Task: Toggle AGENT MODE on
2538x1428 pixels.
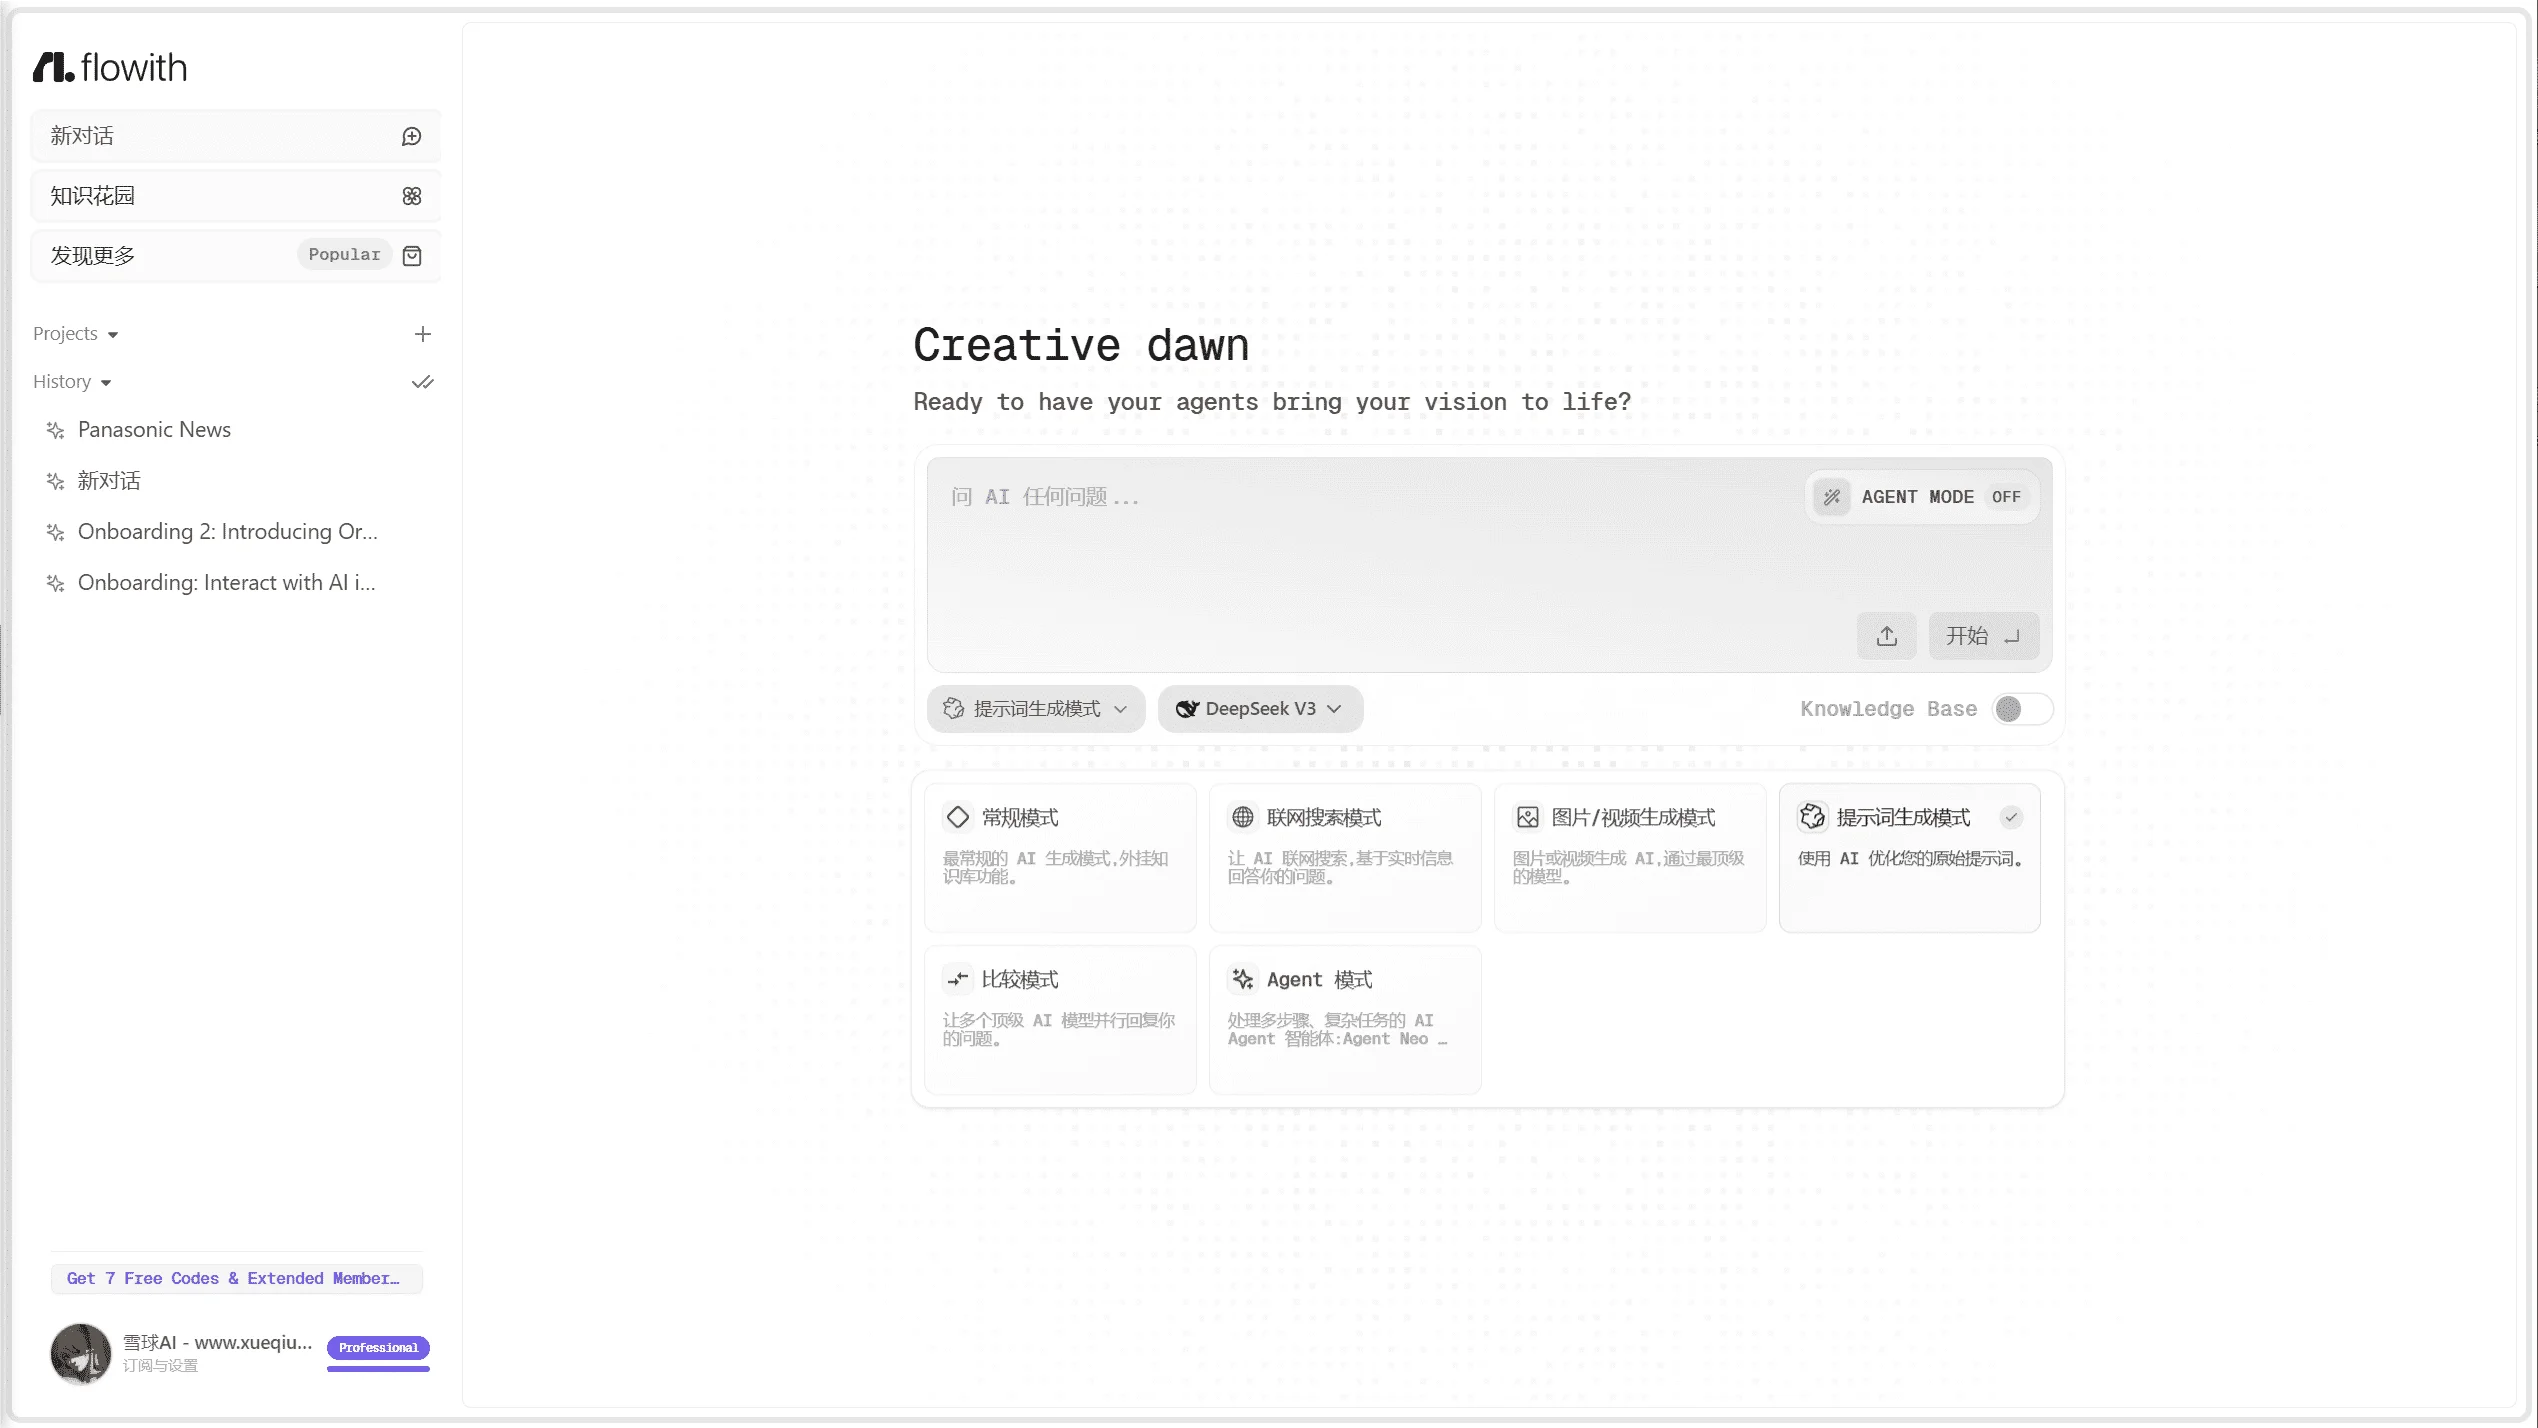Action: pos(1921,497)
